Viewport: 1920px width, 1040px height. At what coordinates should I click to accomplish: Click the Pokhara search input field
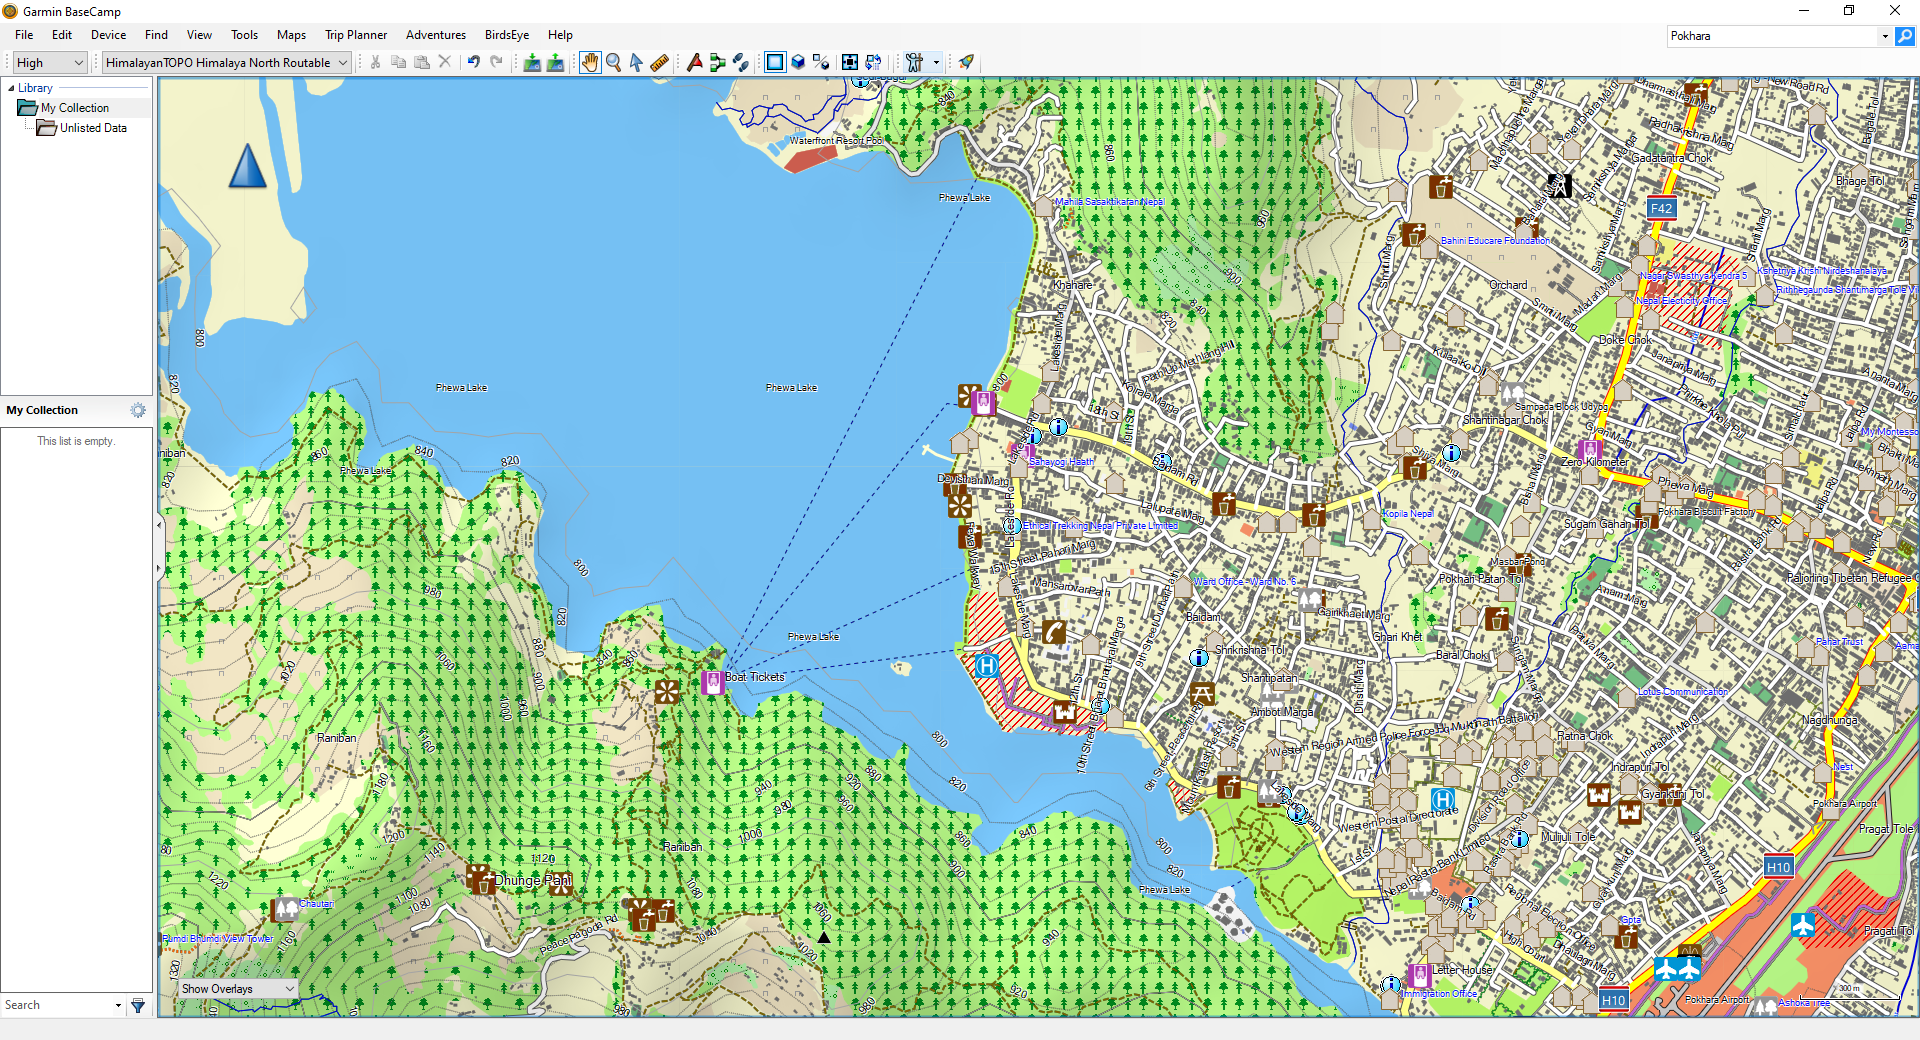coord(1772,36)
